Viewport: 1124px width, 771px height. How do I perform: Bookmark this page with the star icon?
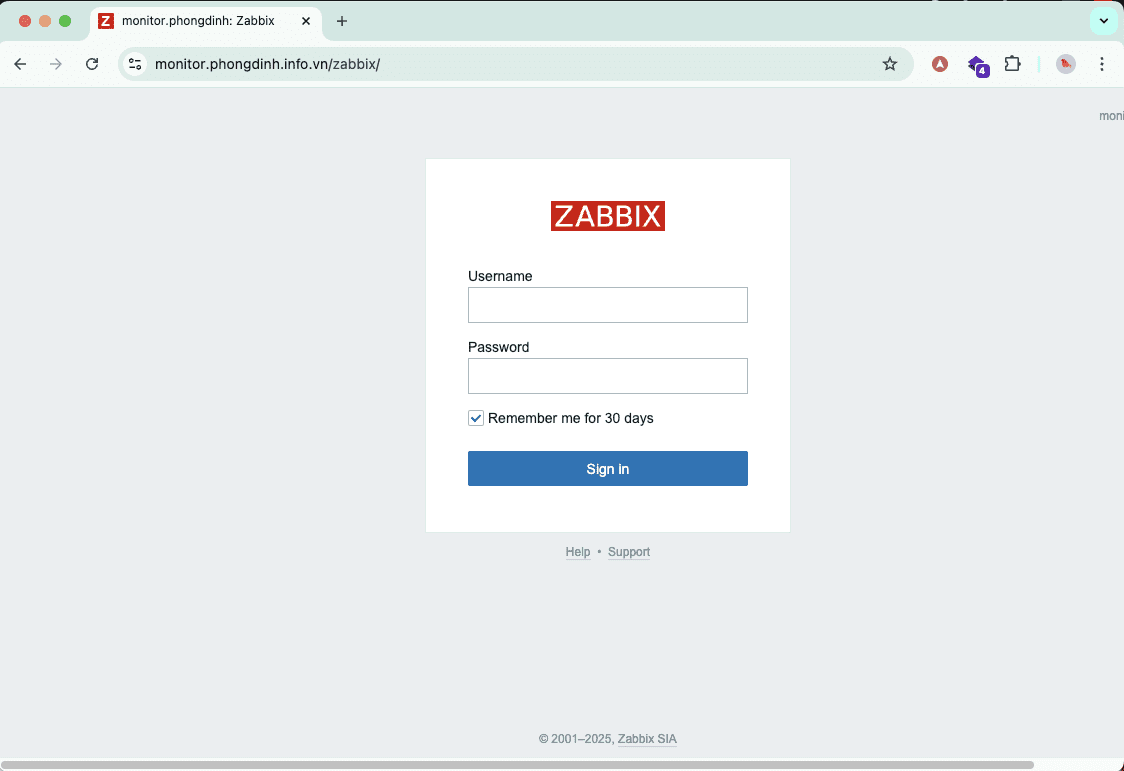pyautogui.click(x=890, y=64)
